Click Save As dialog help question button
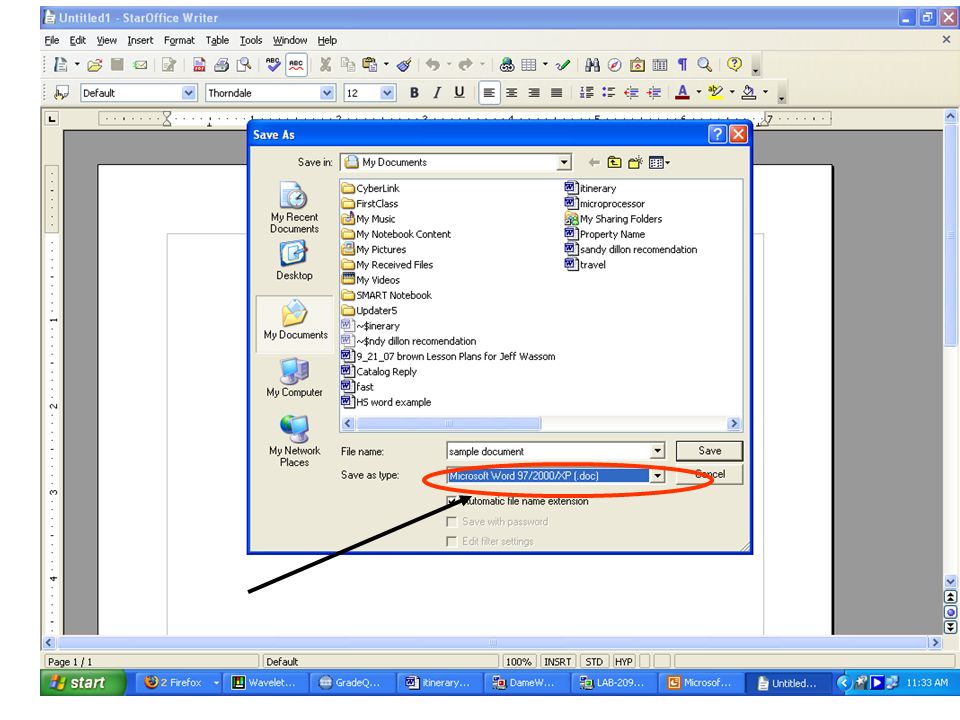Image resolution: width=960 pixels, height=720 pixels. pos(717,135)
